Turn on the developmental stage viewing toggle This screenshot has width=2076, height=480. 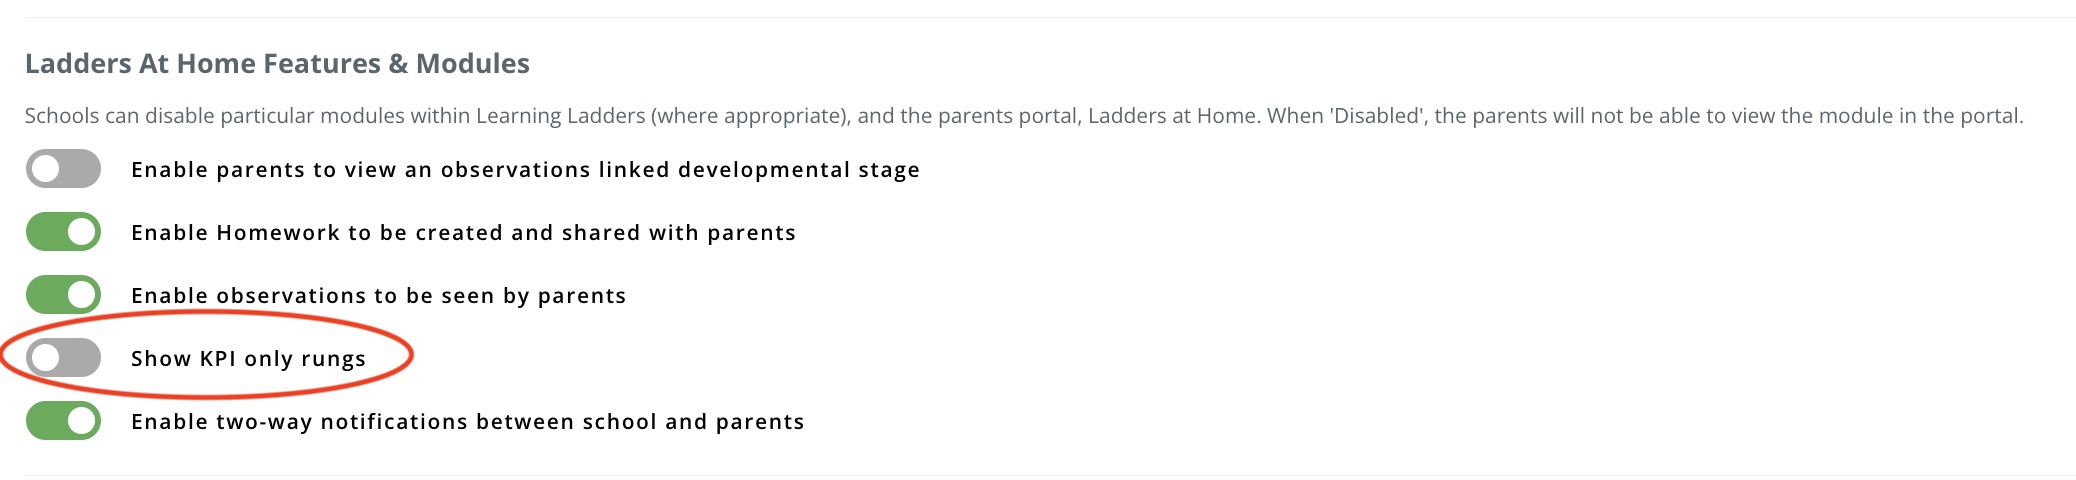[x=63, y=169]
